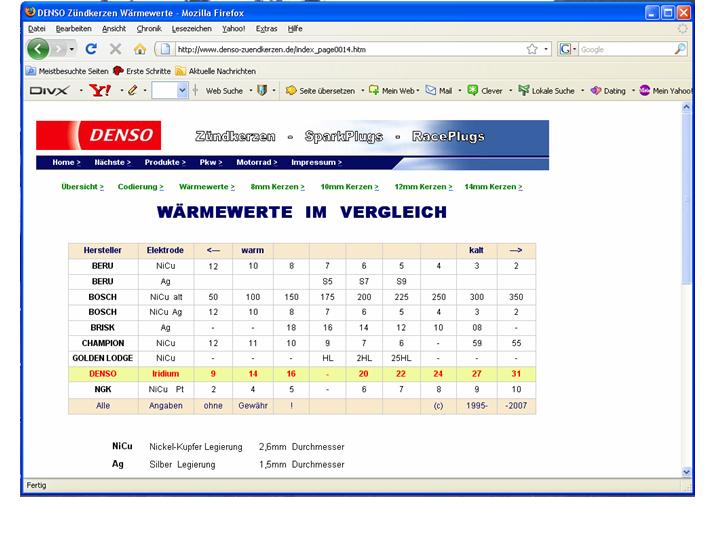
Task: Click GOLDEN LODGE manufacturer cell
Action: tap(103, 358)
